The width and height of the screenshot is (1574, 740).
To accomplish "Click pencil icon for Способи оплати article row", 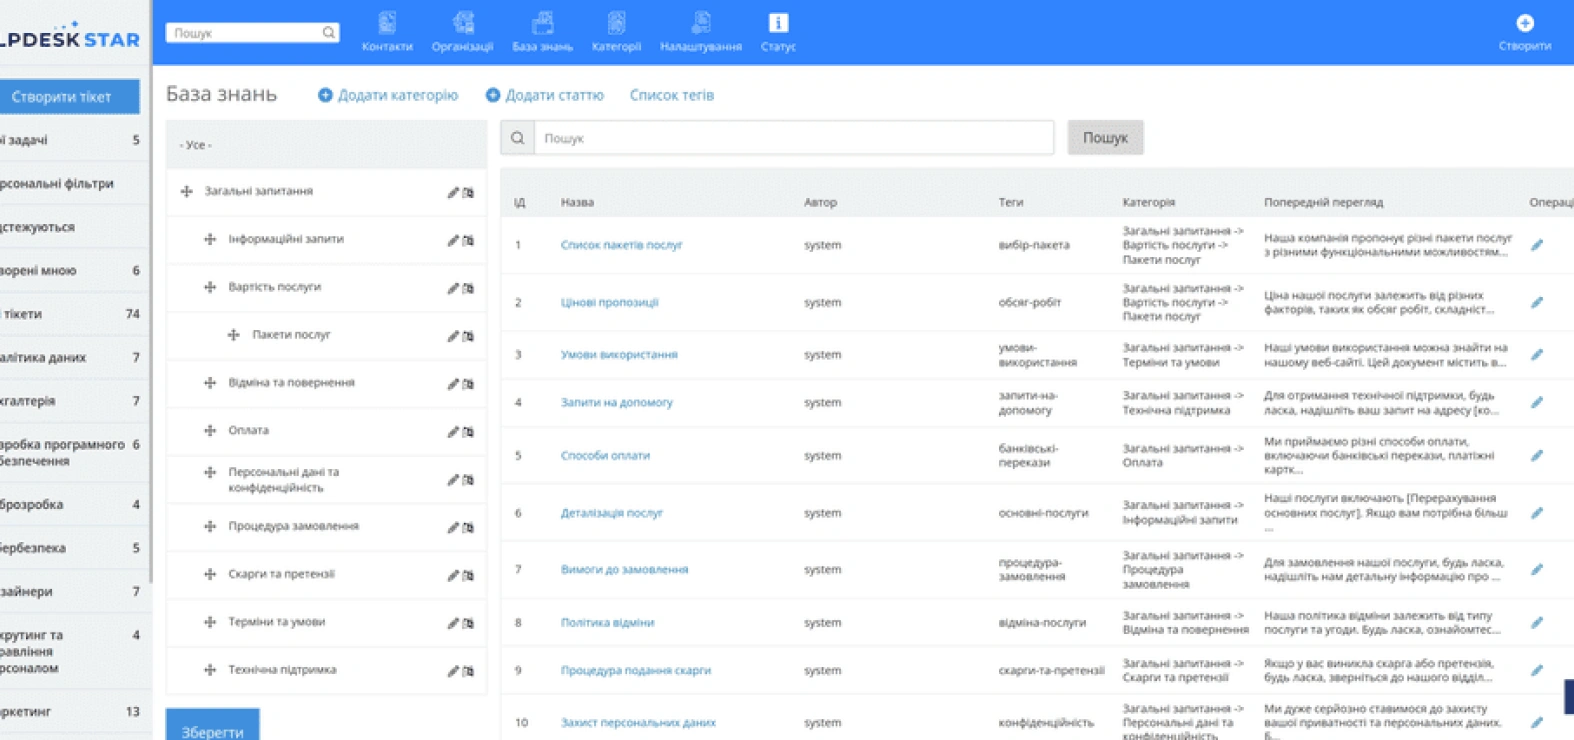I will pyautogui.click(x=1537, y=456).
